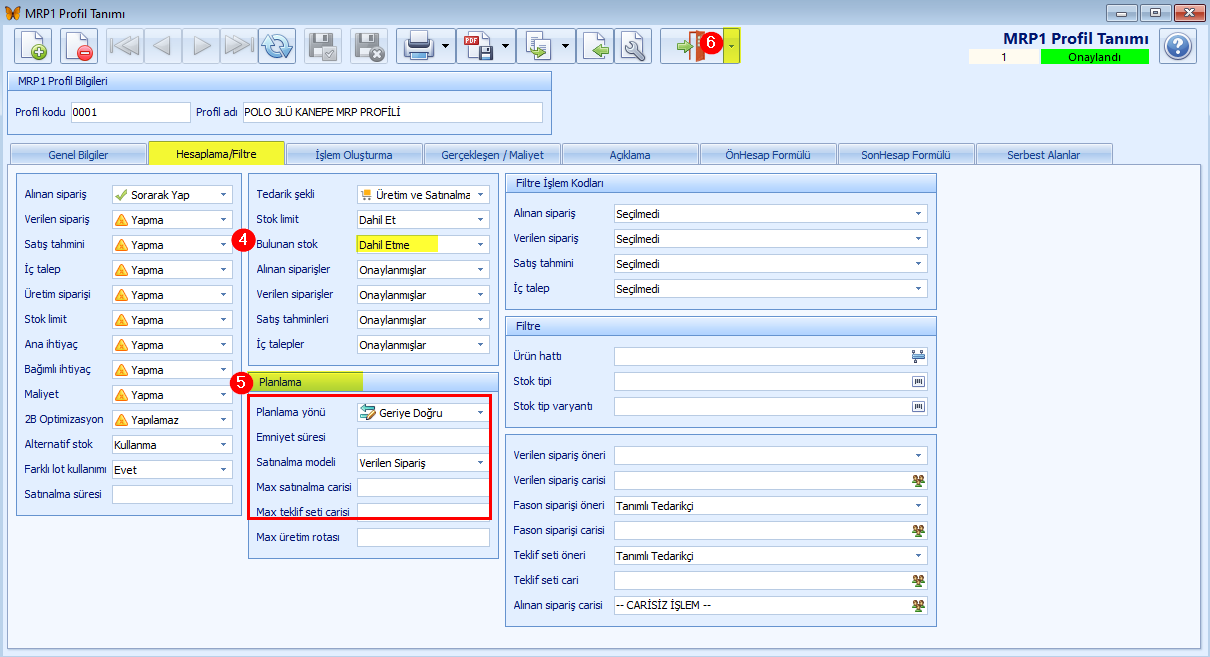
Task: Jump to the first record
Action: point(125,46)
